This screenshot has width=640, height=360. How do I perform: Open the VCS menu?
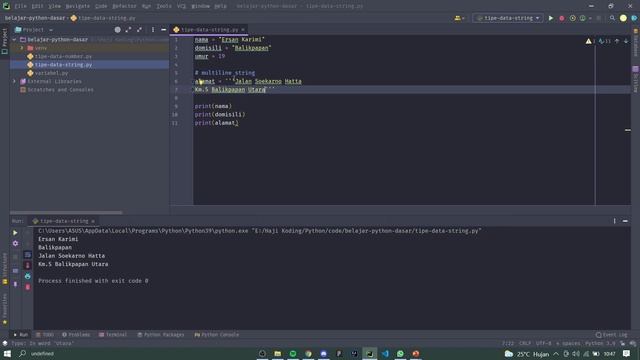181,6
